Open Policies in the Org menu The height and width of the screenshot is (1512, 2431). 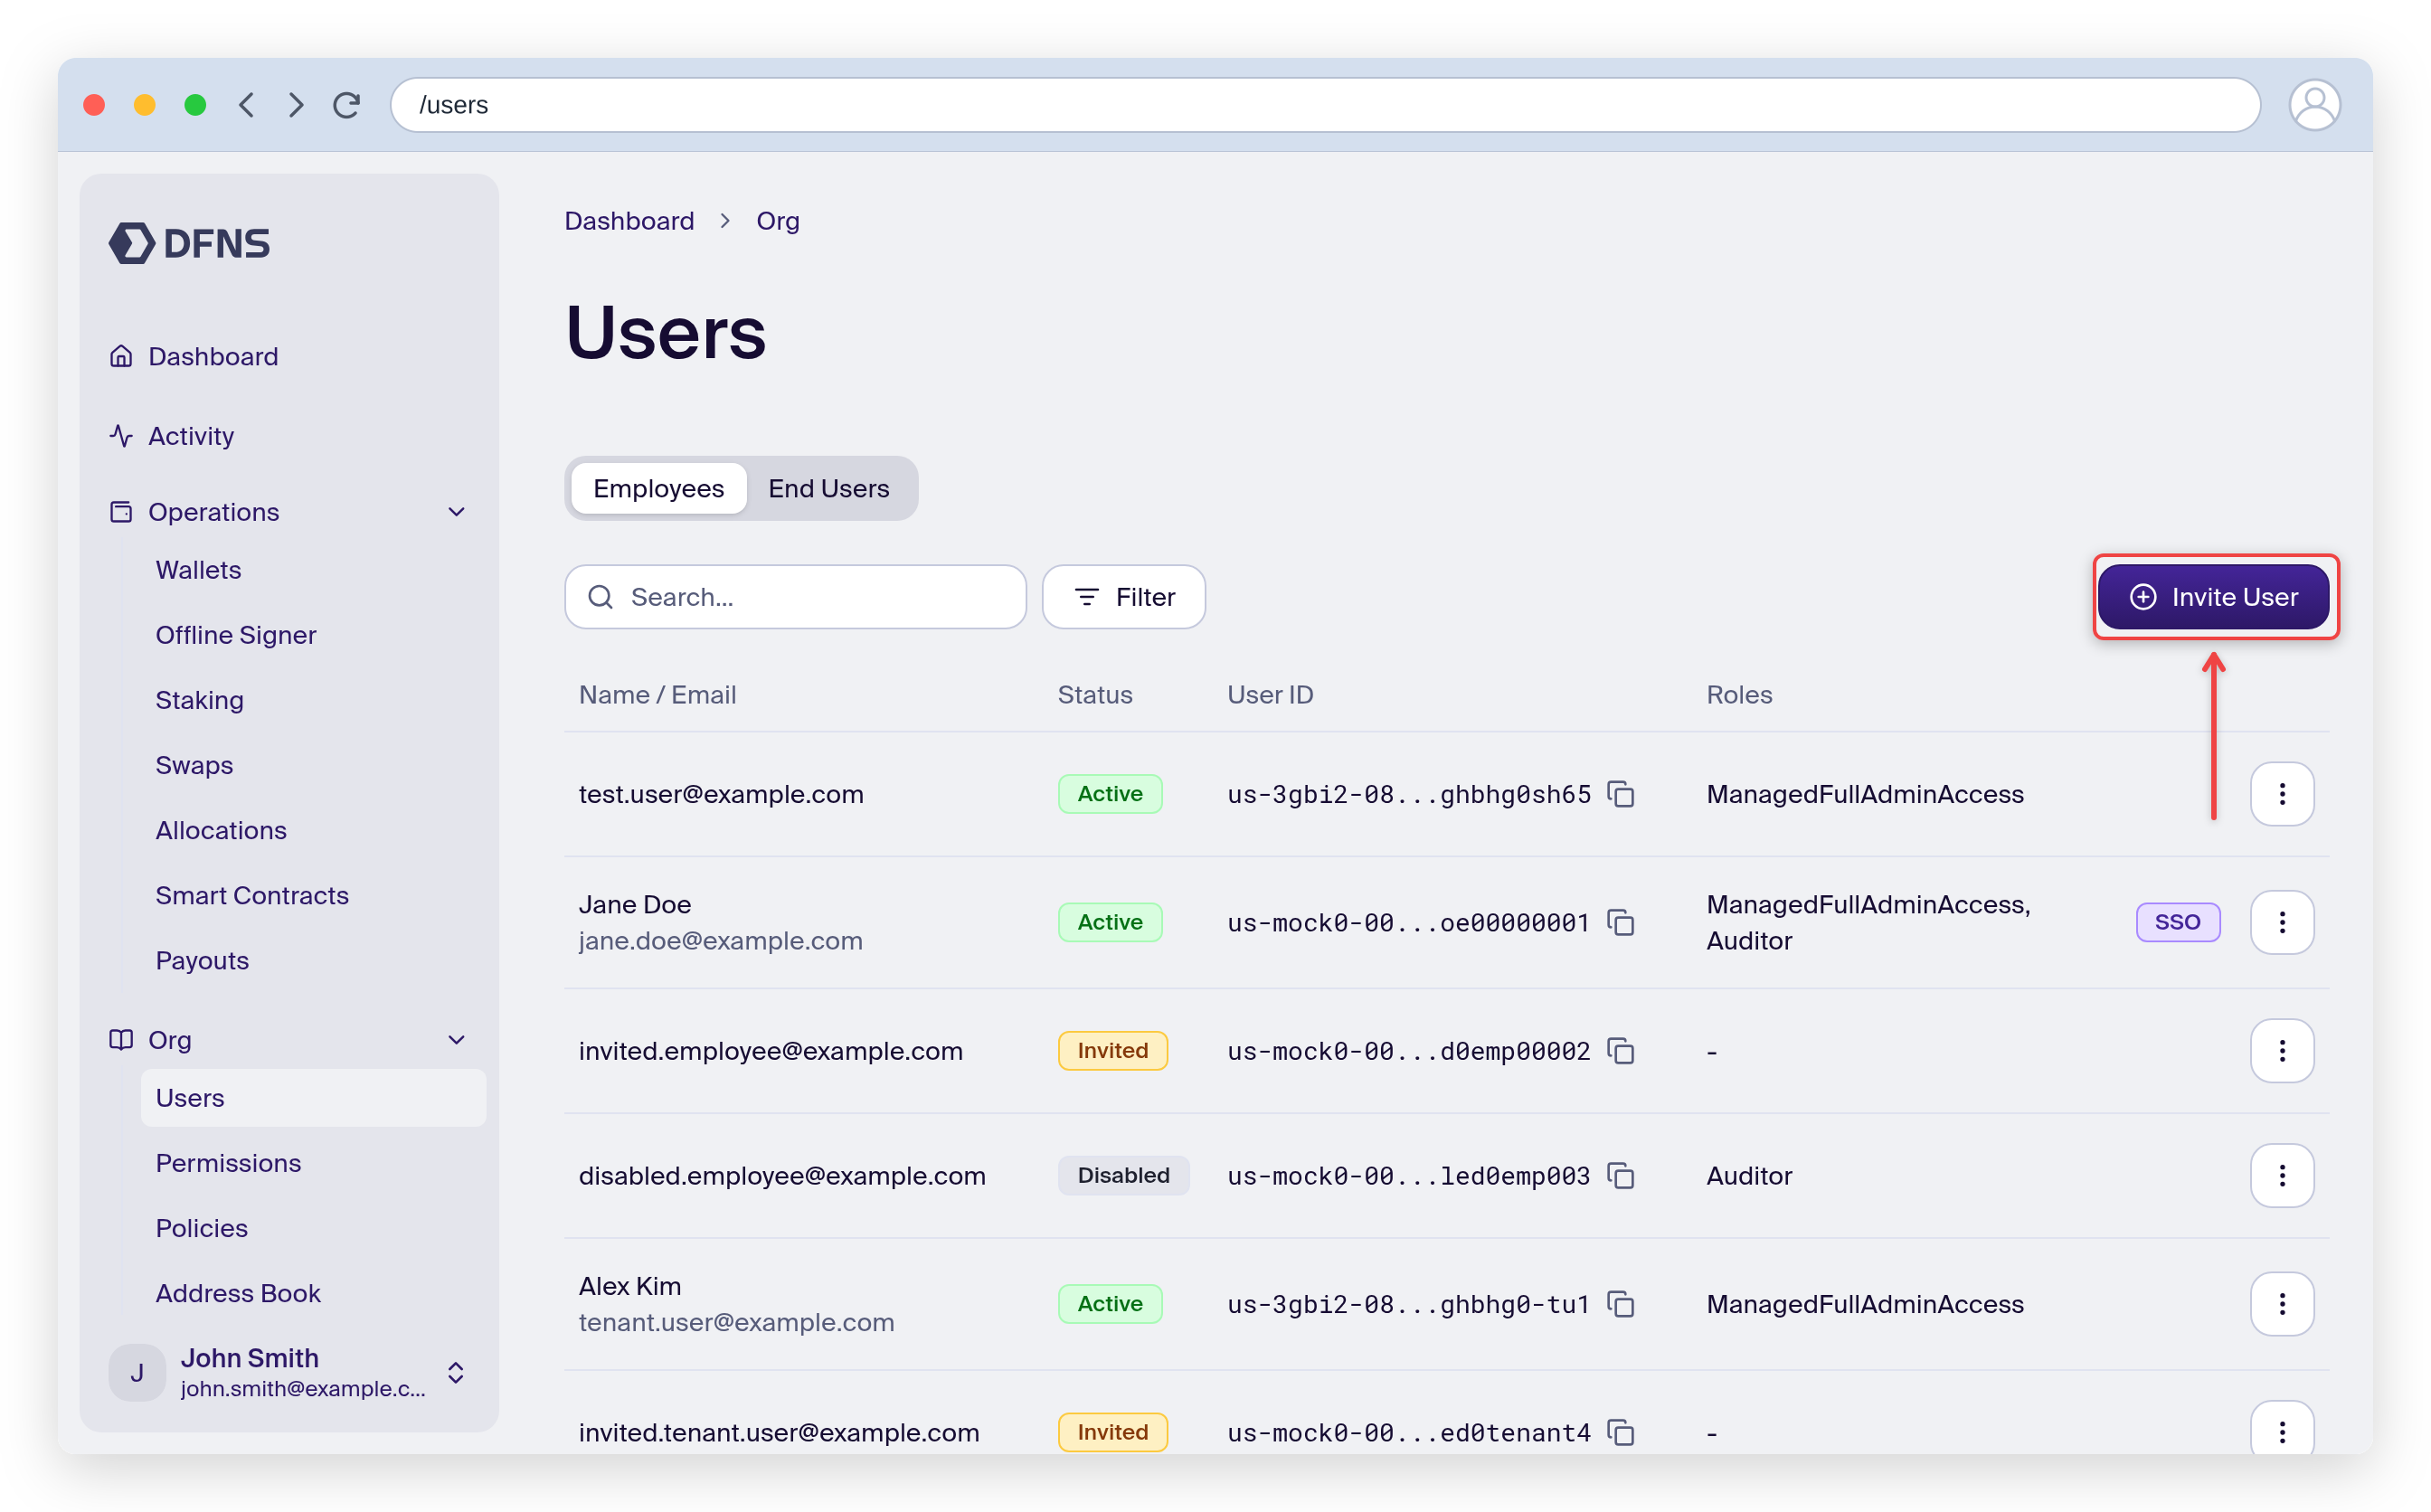pos(201,1228)
